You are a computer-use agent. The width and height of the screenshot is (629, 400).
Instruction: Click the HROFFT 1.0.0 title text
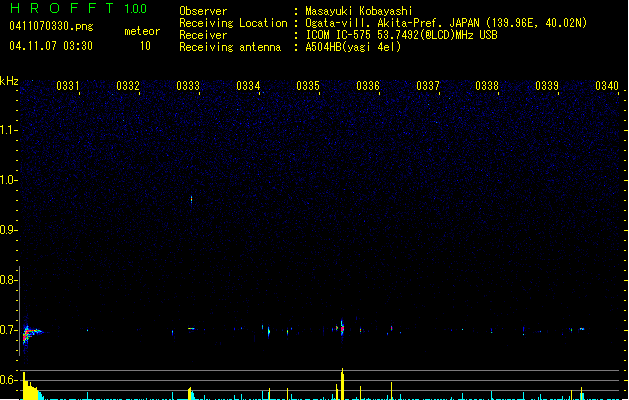coord(79,8)
